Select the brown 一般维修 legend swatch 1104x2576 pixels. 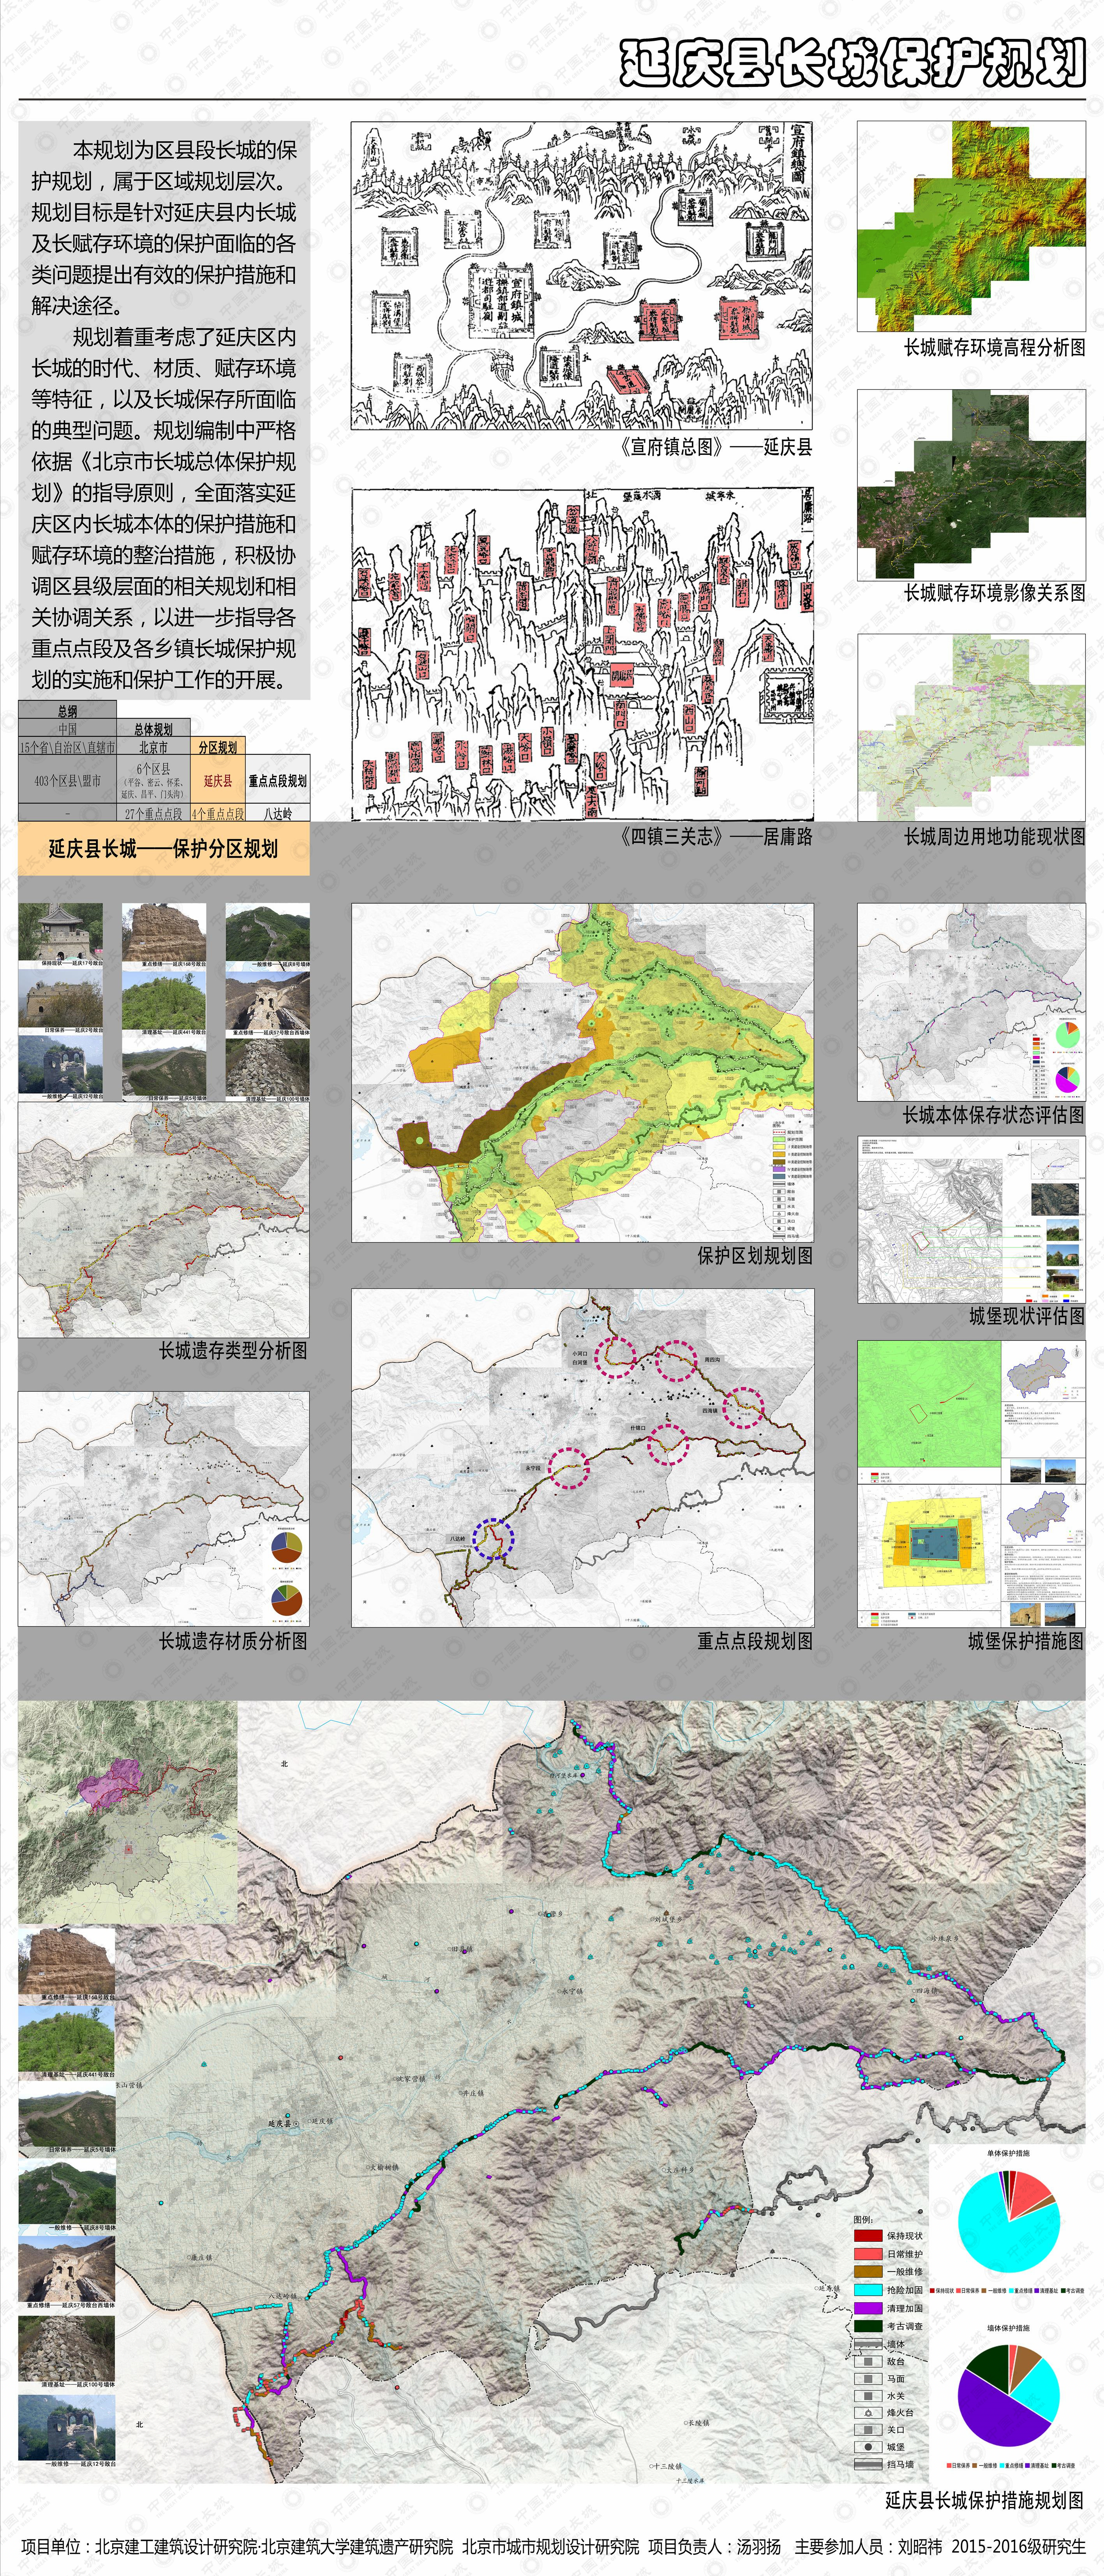[867, 2271]
